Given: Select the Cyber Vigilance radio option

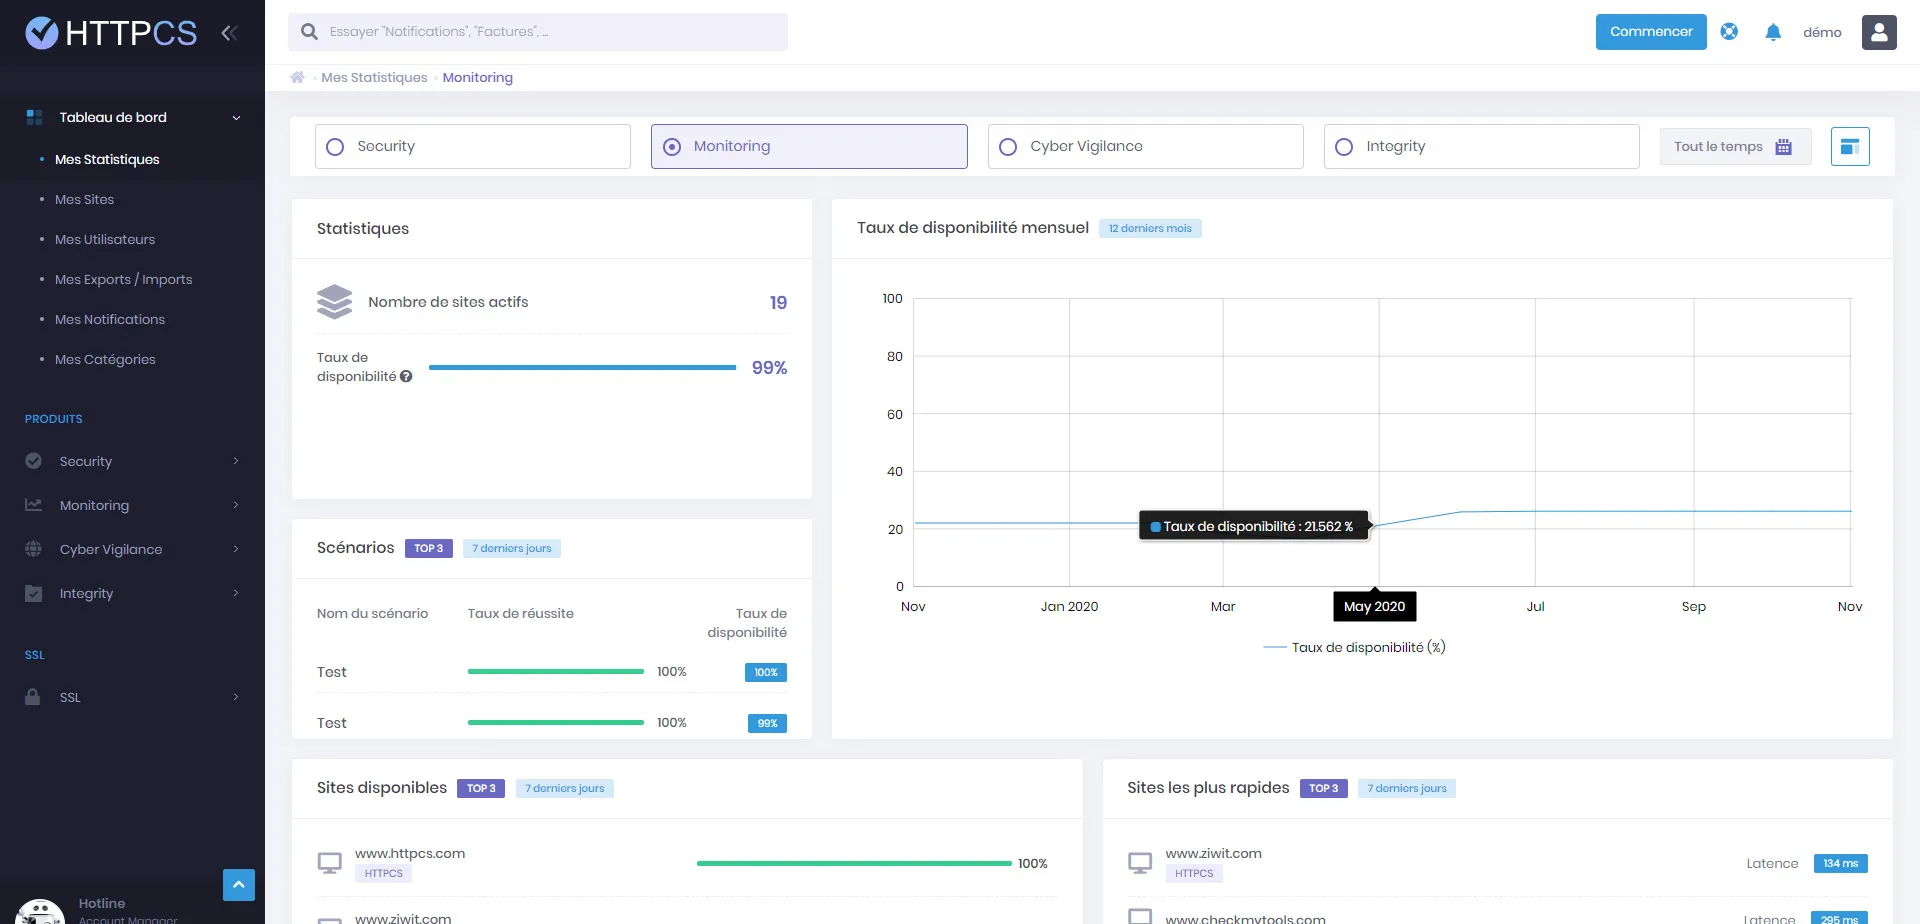Looking at the screenshot, I should (1007, 146).
